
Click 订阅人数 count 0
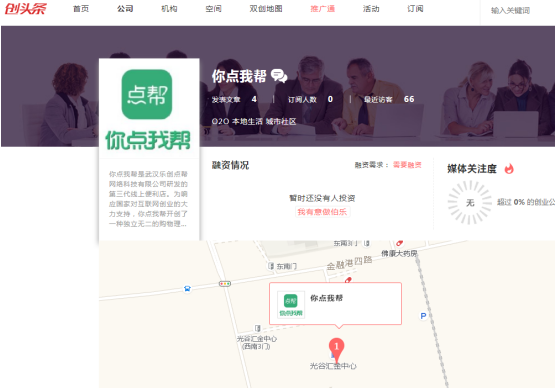tap(310, 100)
